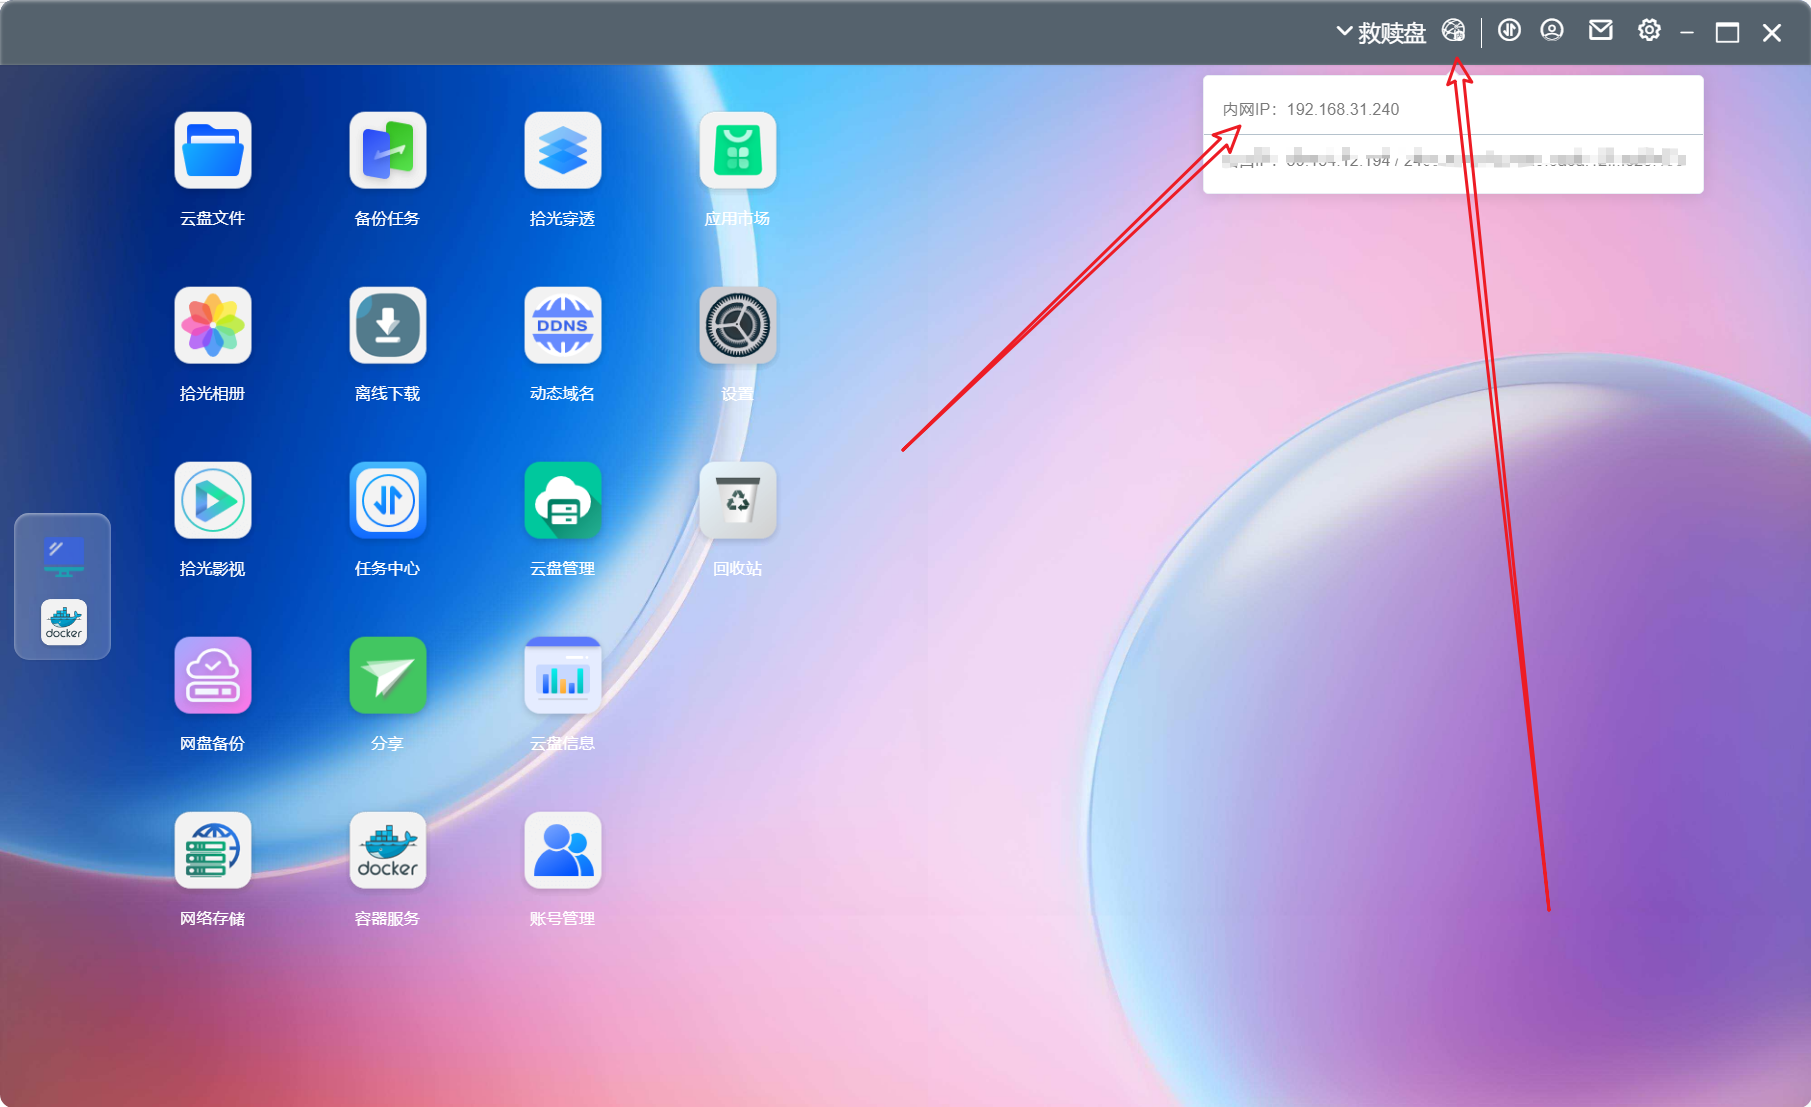Launch the 拾光穿透 app
Screen dimensions: 1811x1107
(x=562, y=150)
